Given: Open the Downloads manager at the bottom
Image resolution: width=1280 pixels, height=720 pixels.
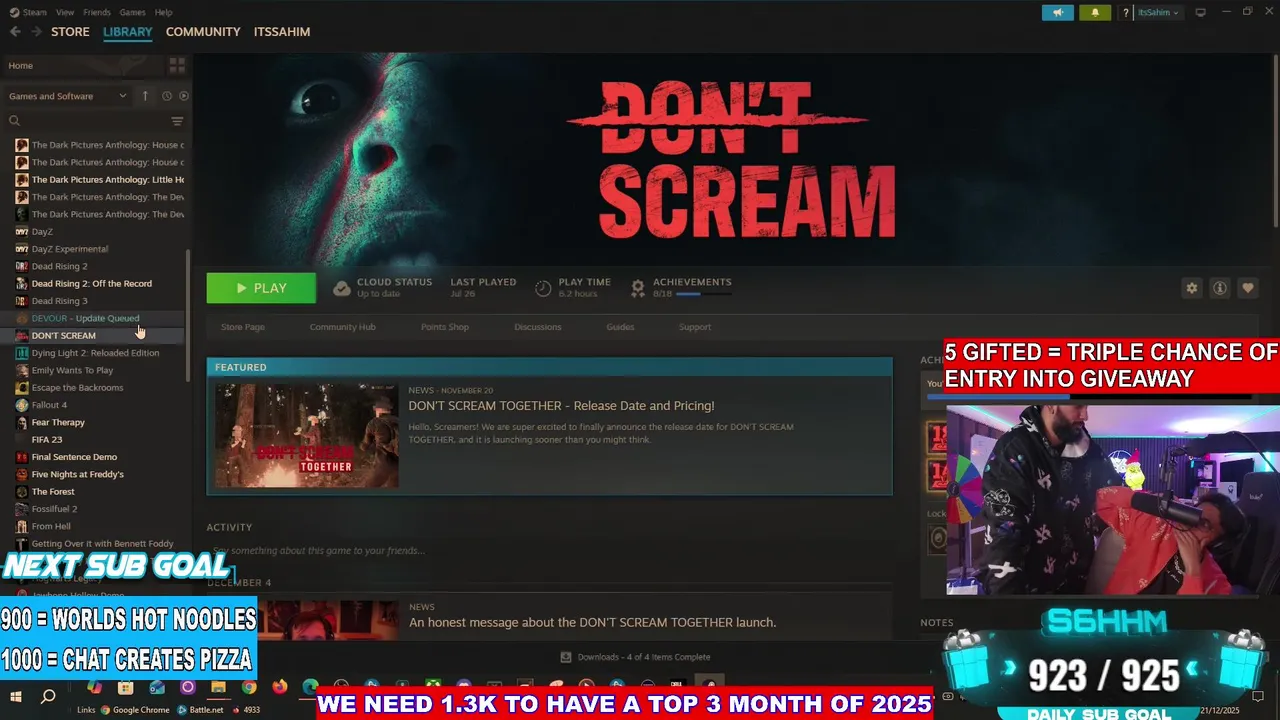Looking at the screenshot, I should (x=636, y=657).
